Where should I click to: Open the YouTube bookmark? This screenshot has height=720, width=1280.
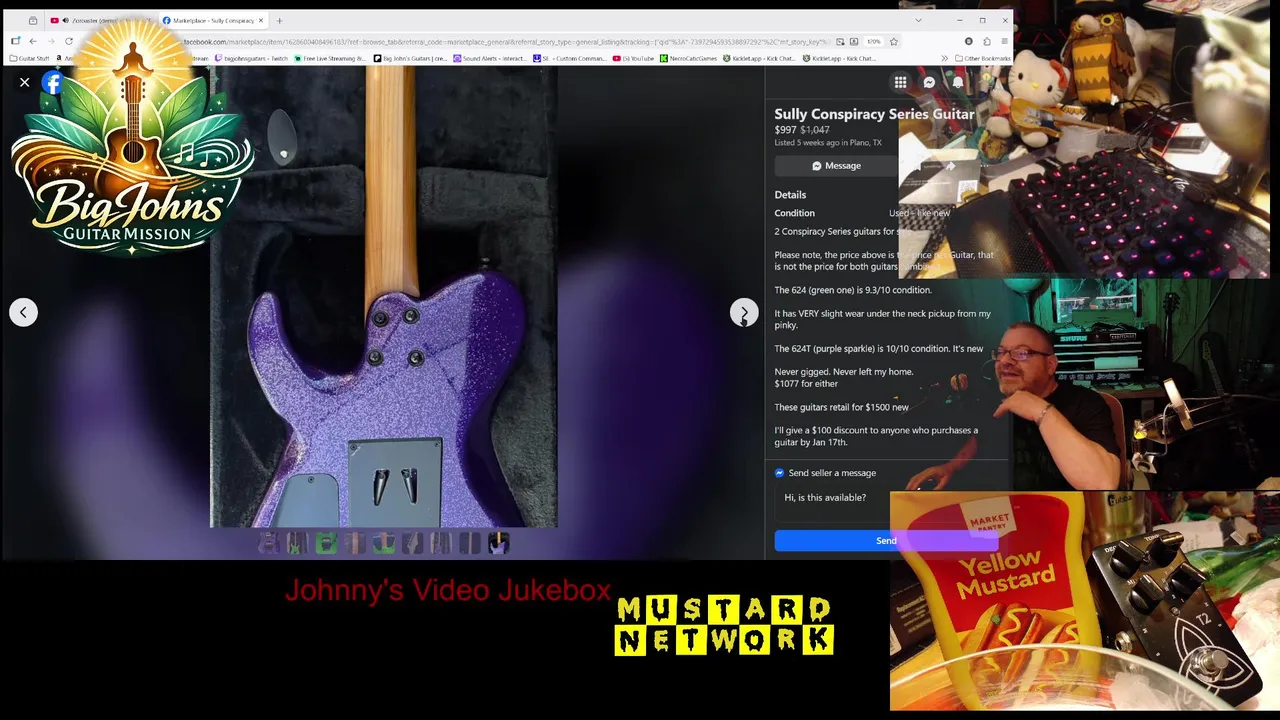coord(634,58)
